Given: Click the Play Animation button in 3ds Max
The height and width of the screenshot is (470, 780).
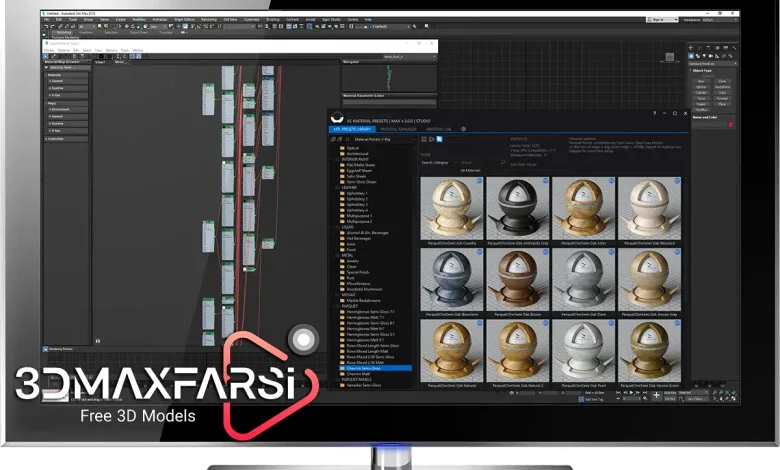Looking at the screenshot, I should click(631, 392).
